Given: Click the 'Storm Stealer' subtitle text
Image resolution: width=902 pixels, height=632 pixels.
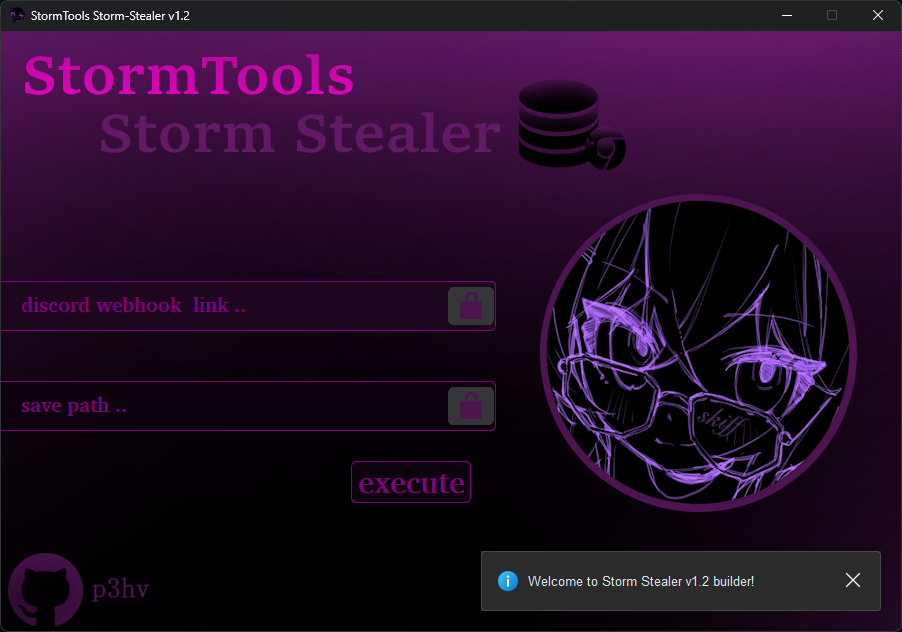Looking at the screenshot, I should [x=300, y=133].
